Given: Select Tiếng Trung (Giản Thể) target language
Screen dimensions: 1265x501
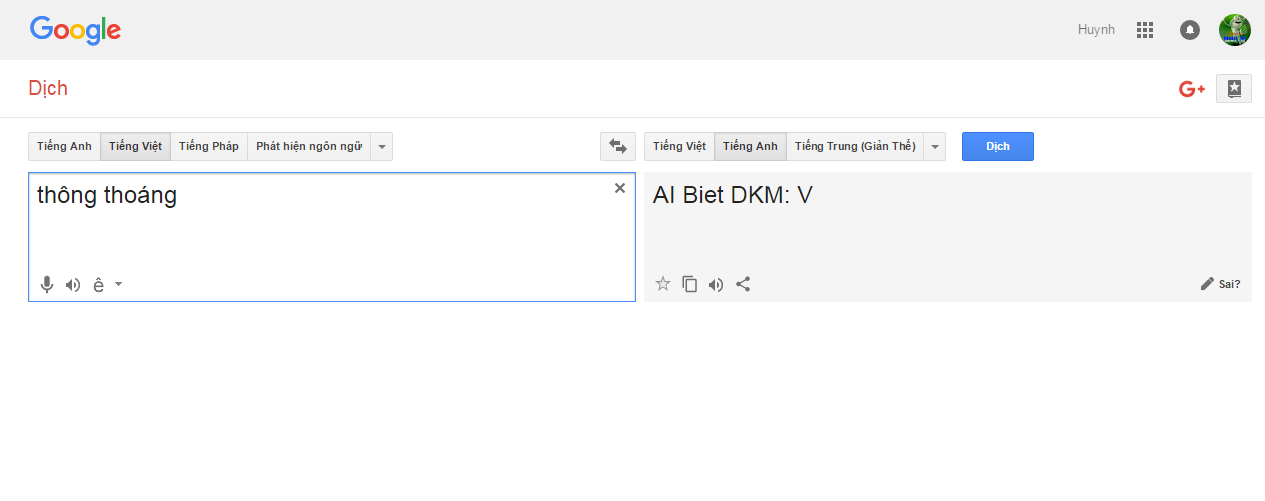Looking at the screenshot, I should [855, 147].
